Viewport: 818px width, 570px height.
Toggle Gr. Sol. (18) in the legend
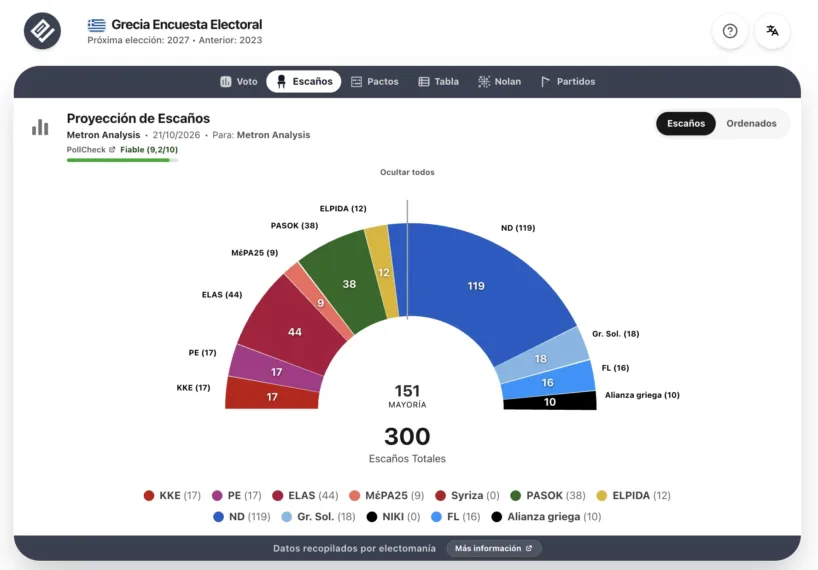click(x=318, y=517)
